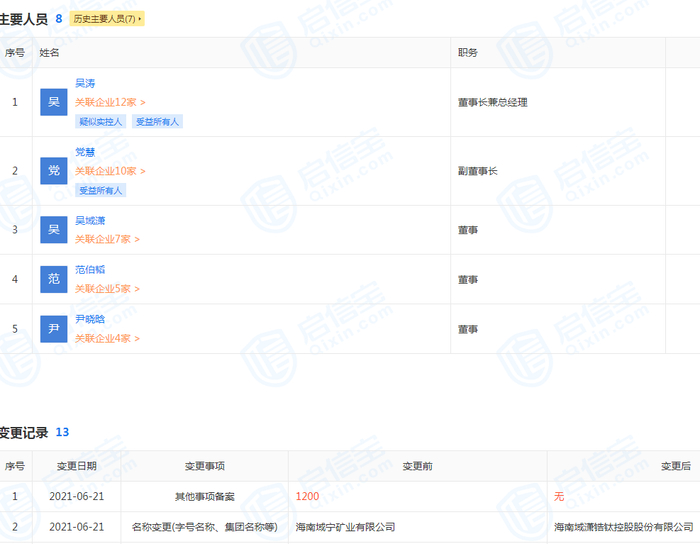Click the avatar tile in row 3

point(54,230)
